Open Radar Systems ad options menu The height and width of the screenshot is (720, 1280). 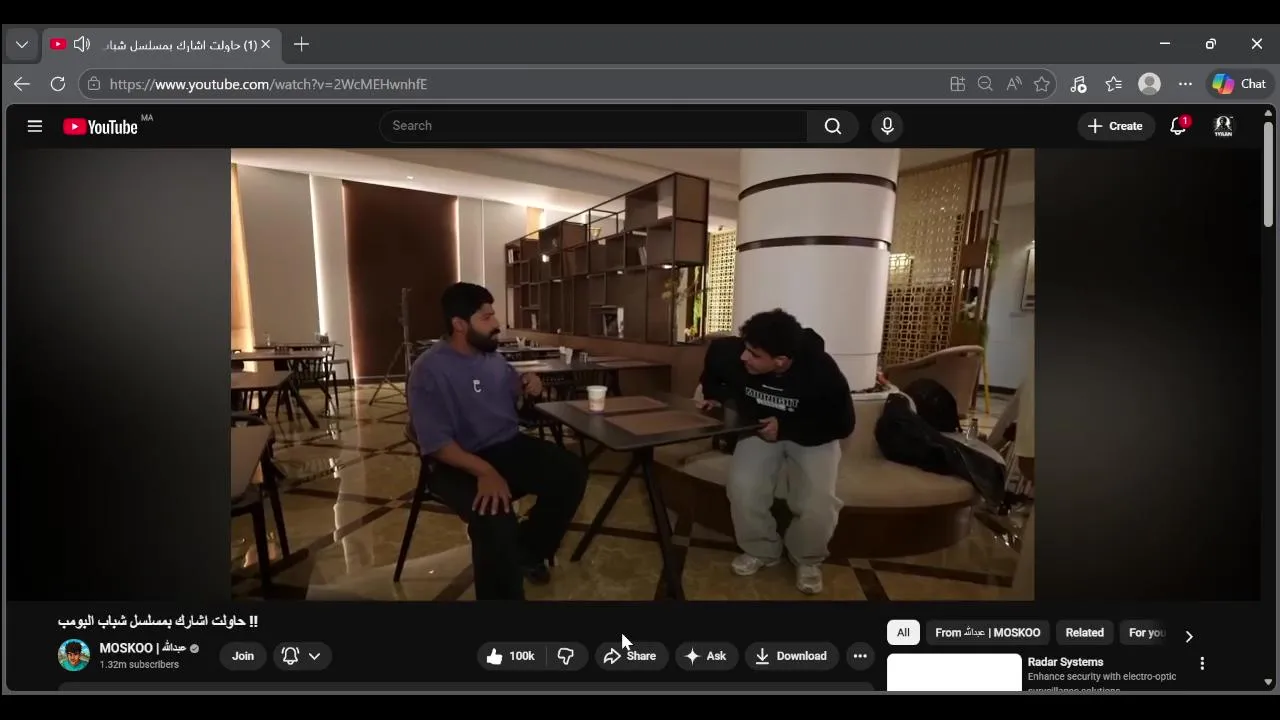click(x=1202, y=663)
